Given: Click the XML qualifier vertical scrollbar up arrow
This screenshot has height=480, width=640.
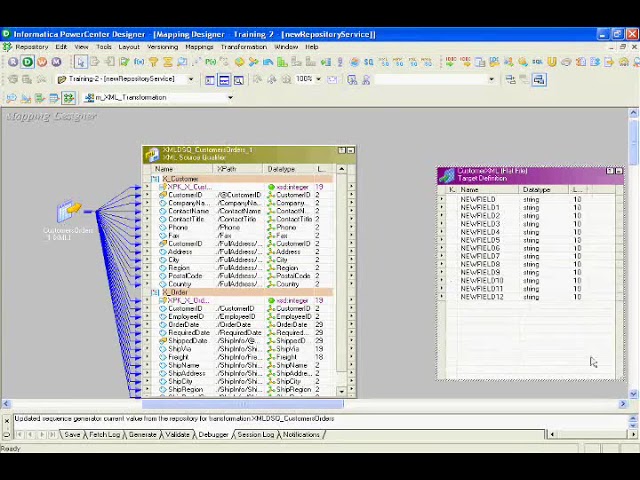Looking at the screenshot, I should (342, 169).
